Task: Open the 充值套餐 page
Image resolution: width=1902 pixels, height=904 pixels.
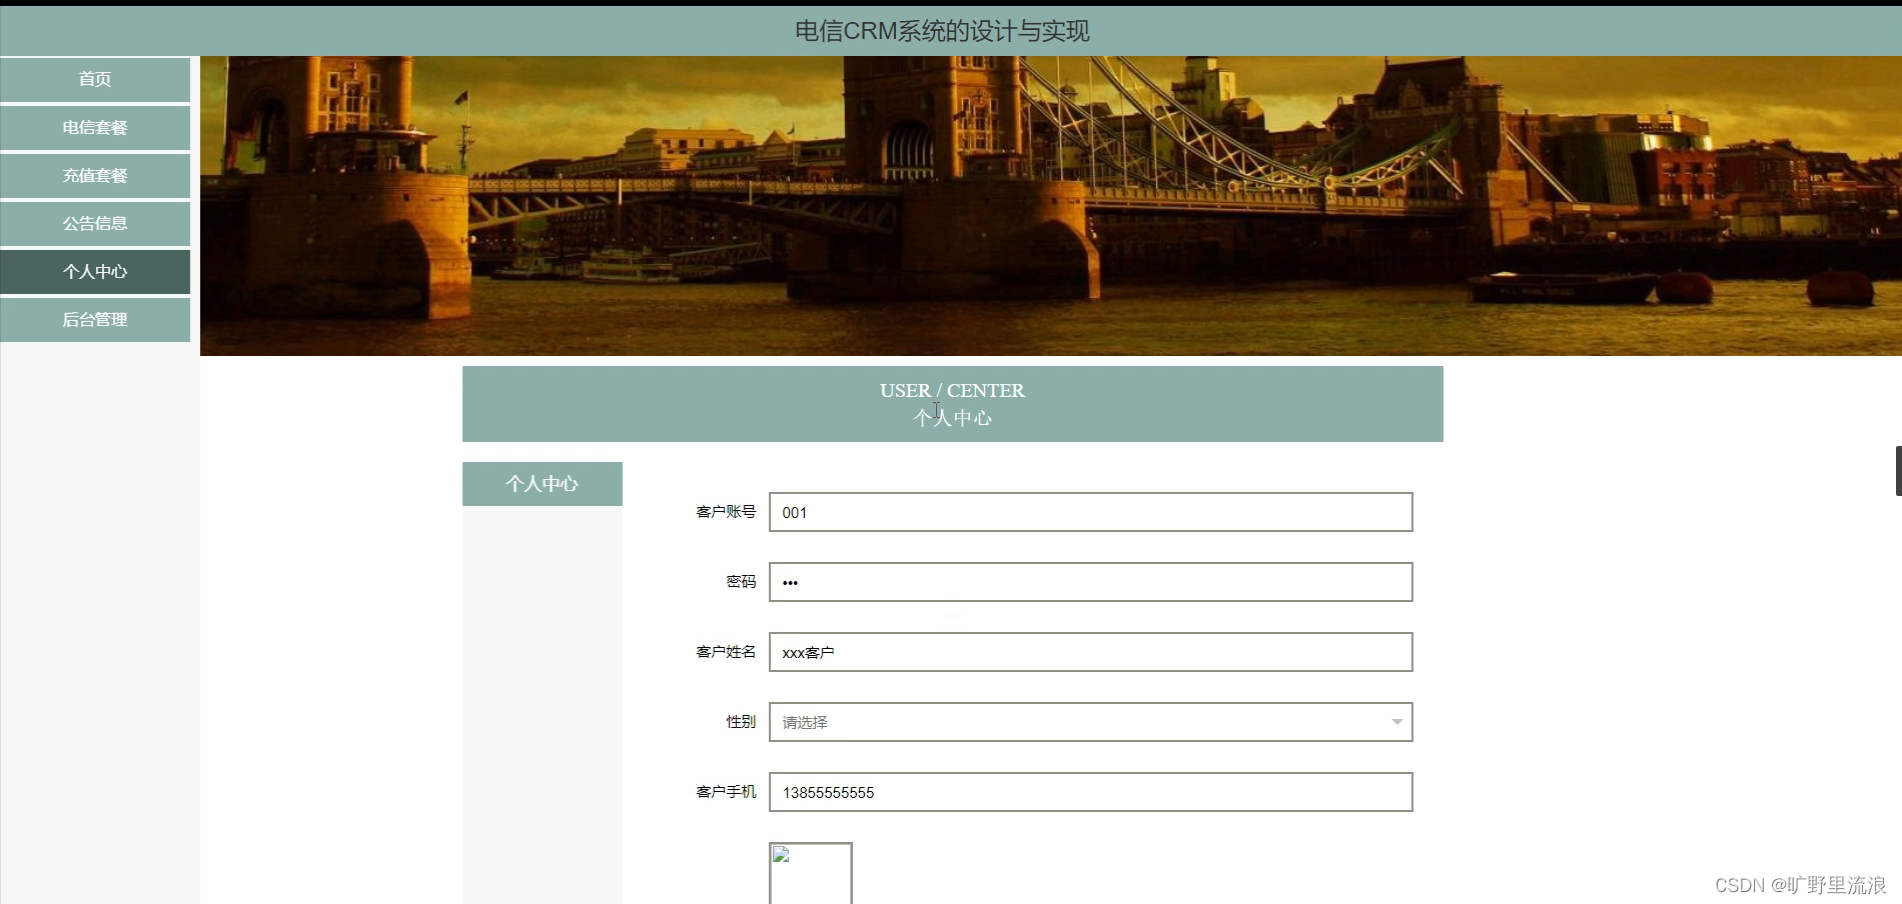Action: [95, 175]
